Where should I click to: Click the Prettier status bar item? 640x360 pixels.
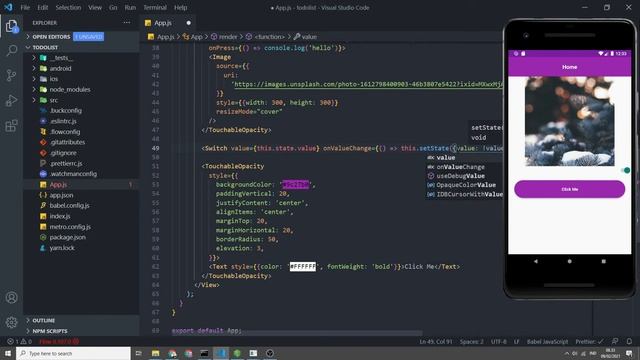589,341
